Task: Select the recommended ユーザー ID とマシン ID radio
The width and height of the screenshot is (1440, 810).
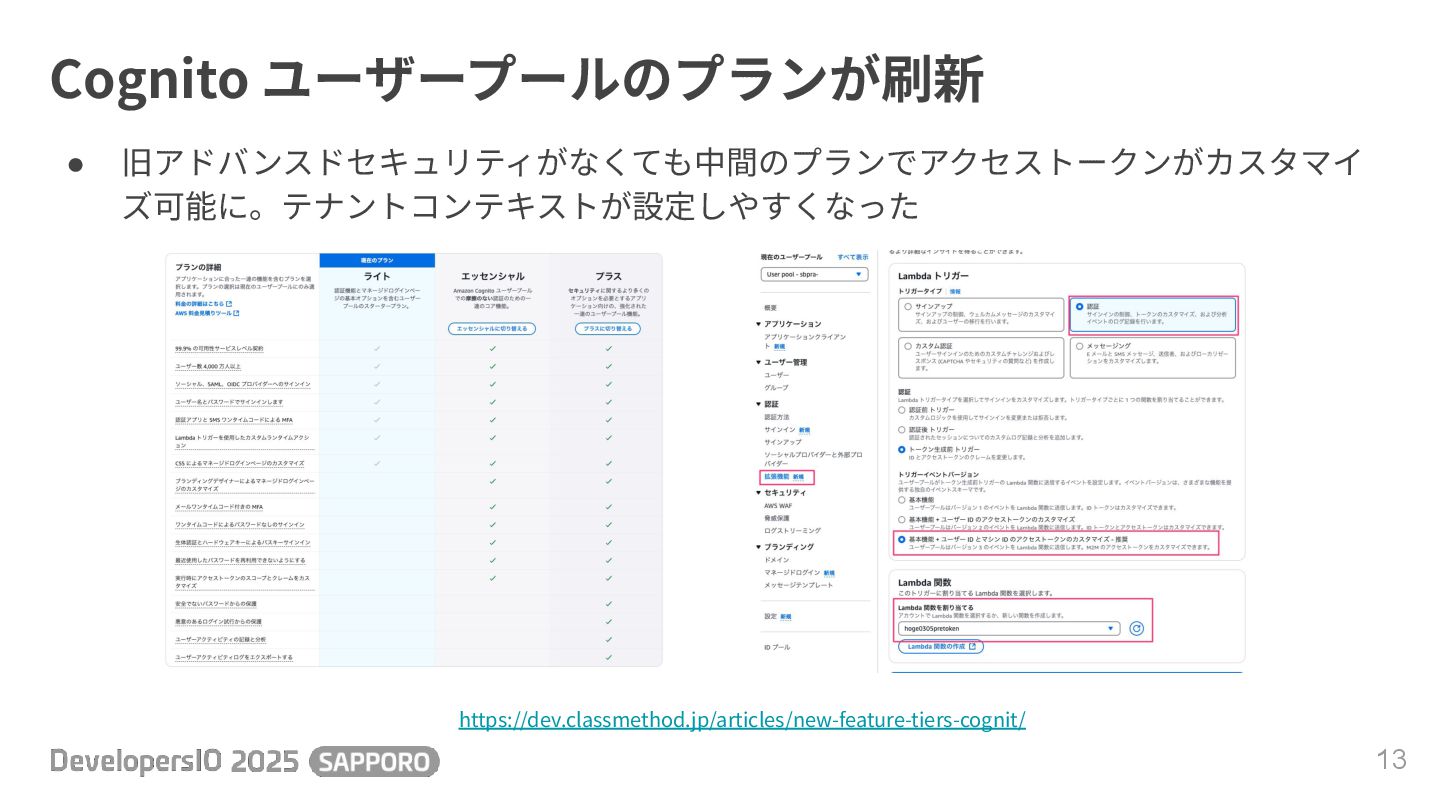Action: pyautogui.click(x=902, y=539)
